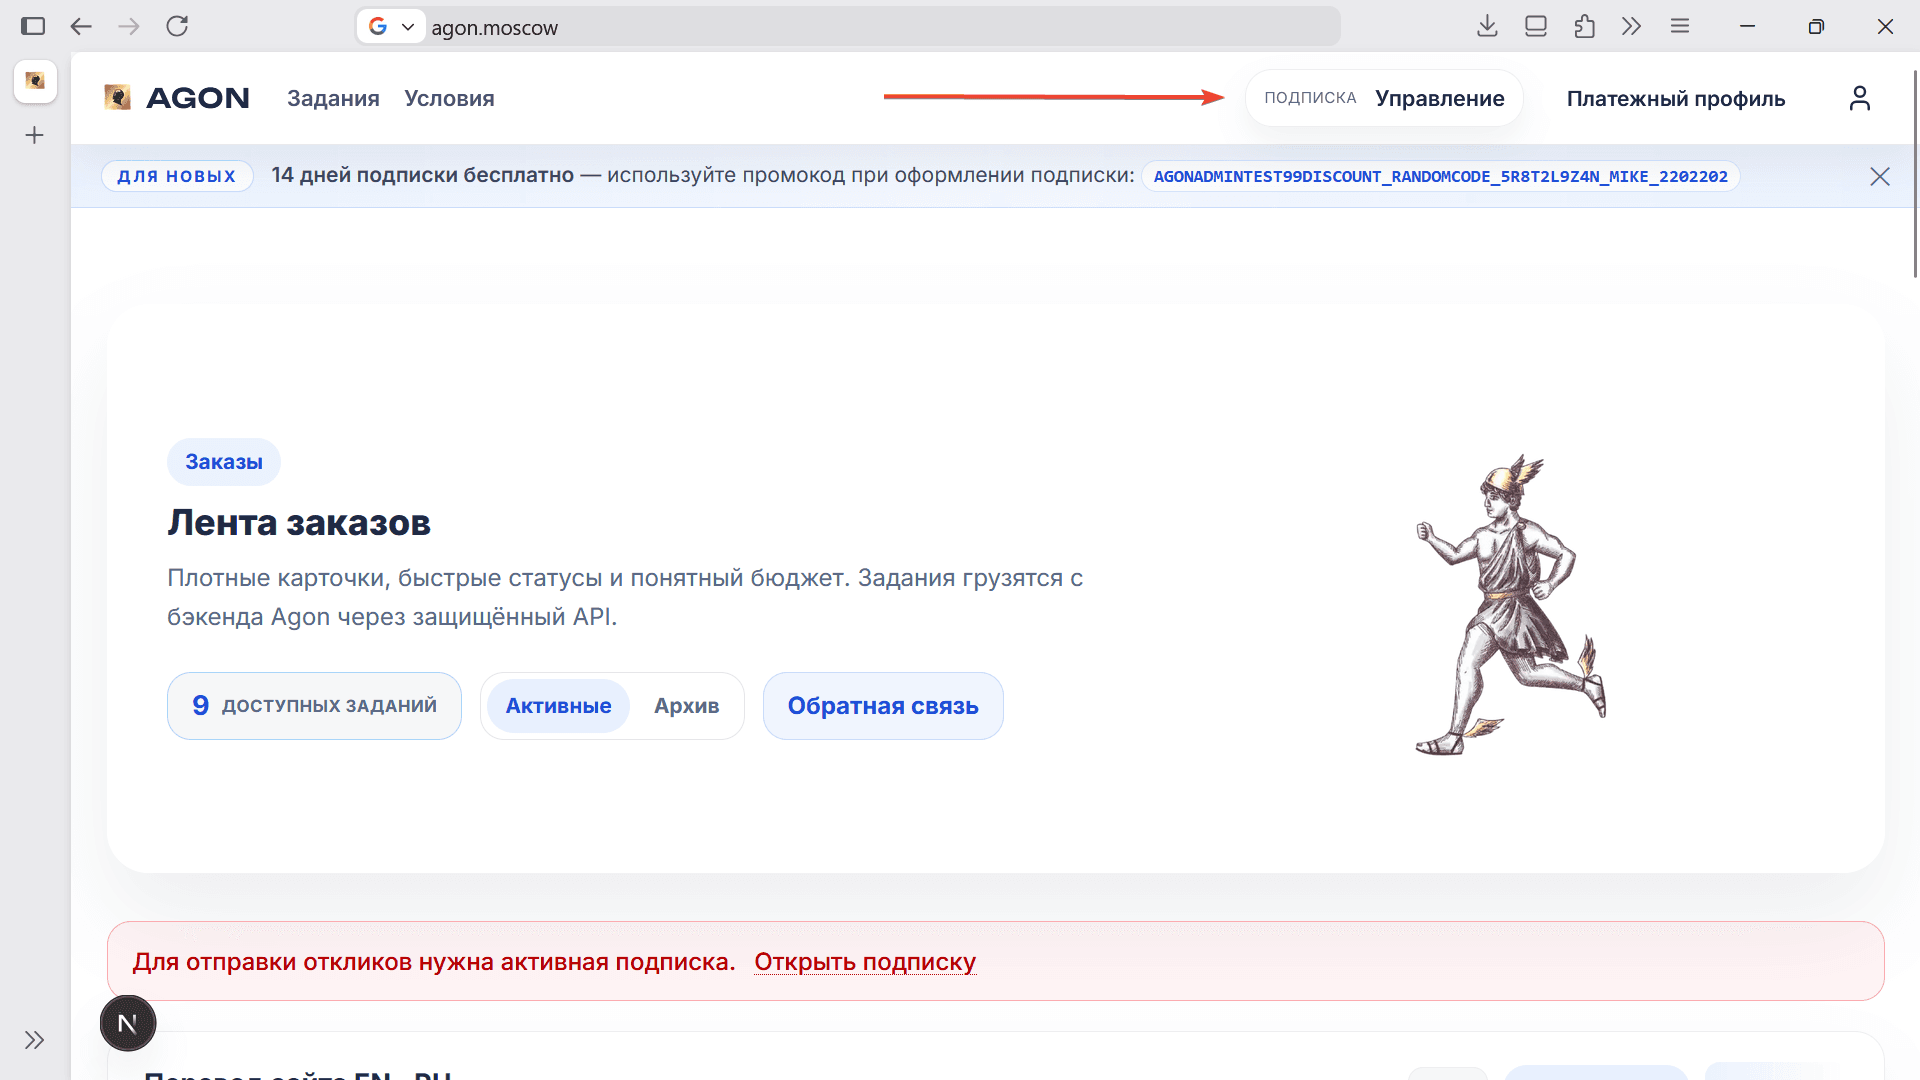Screen dimensions: 1920x1080
Task: Dismiss the promo banner with X
Action: click(x=1880, y=177)
